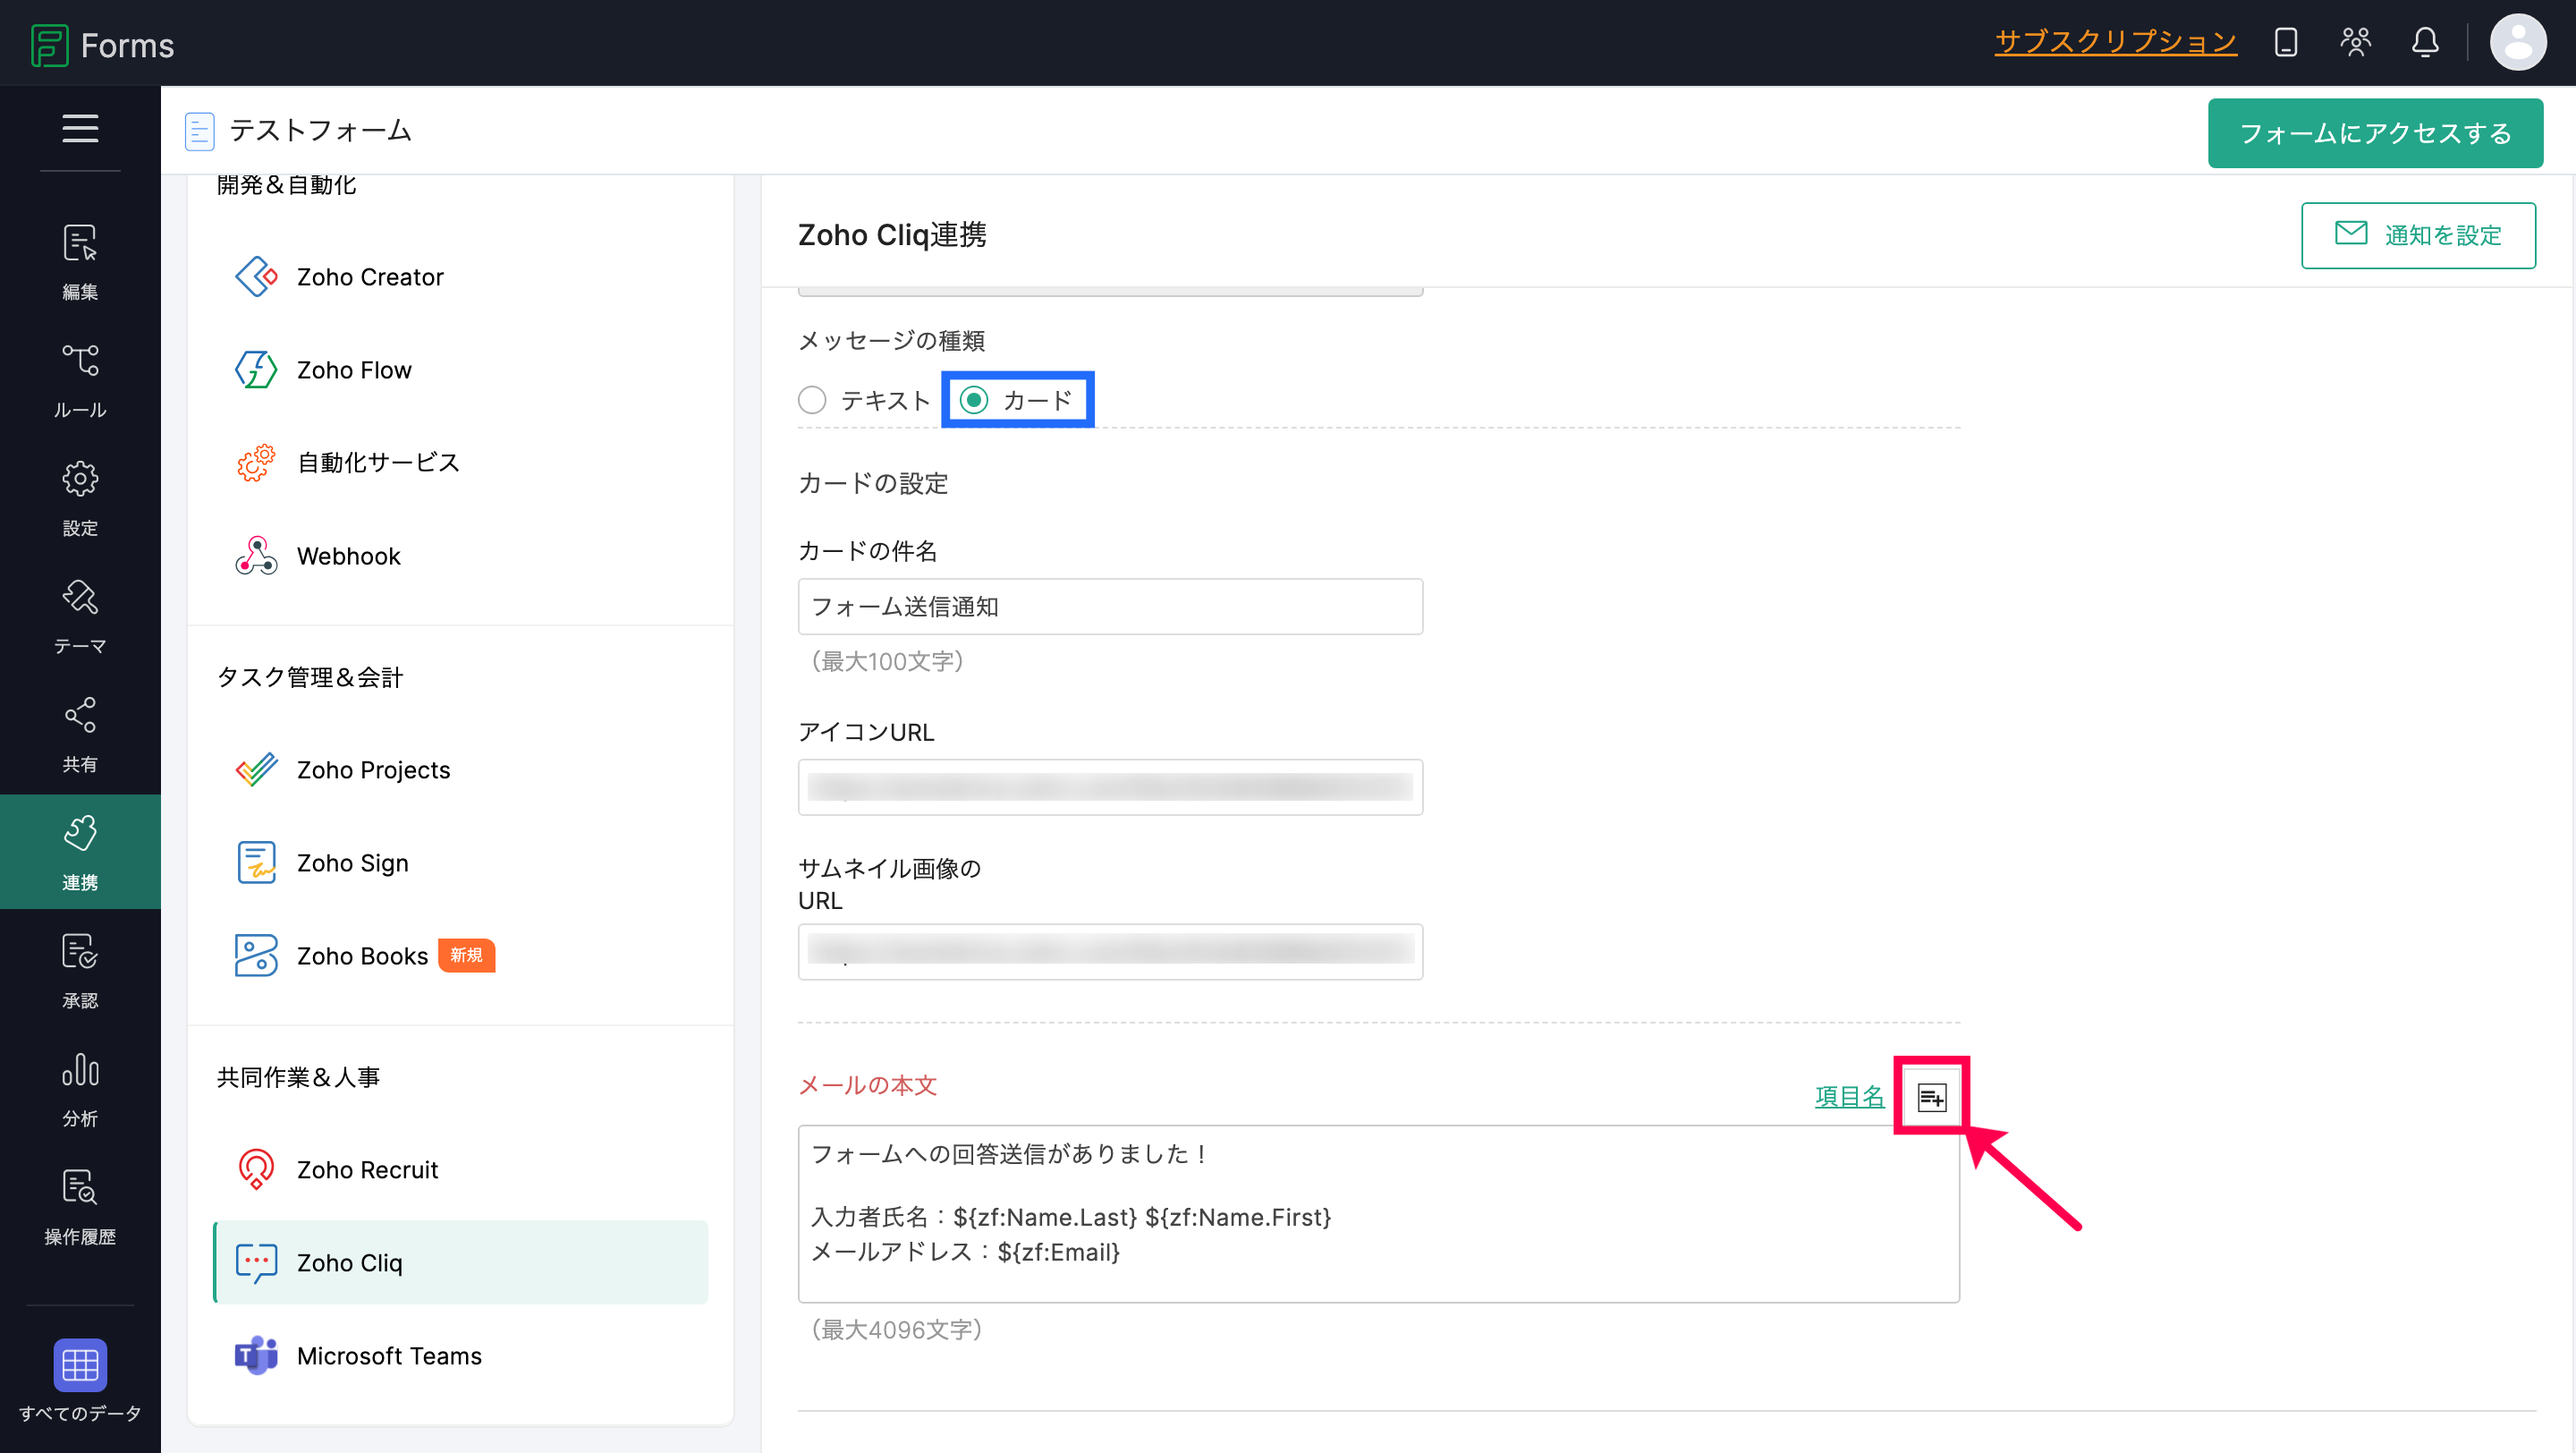
Task: Open the 編集 (Edit) sidebar section
Action: pos(80,262)
